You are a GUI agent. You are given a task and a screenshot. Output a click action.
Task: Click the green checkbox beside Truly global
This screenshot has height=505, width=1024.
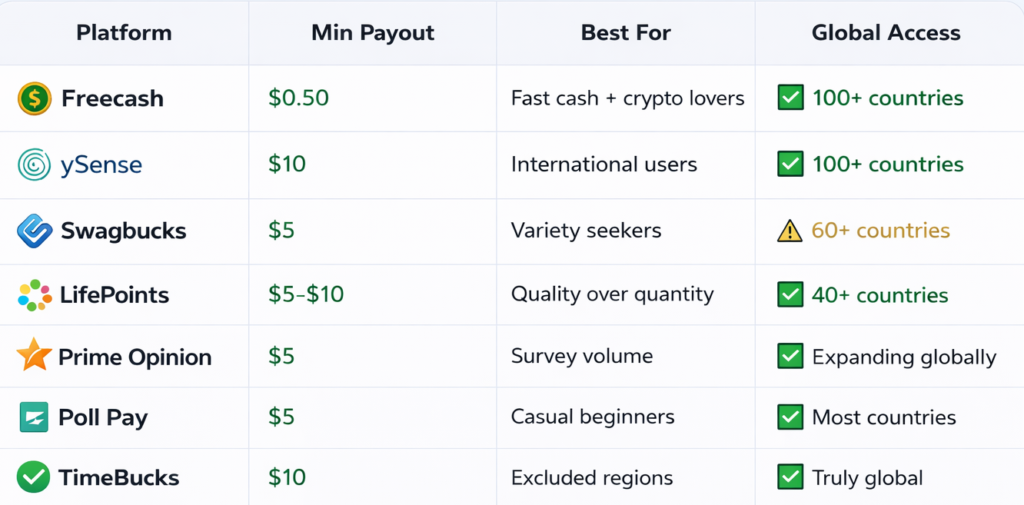790,478
